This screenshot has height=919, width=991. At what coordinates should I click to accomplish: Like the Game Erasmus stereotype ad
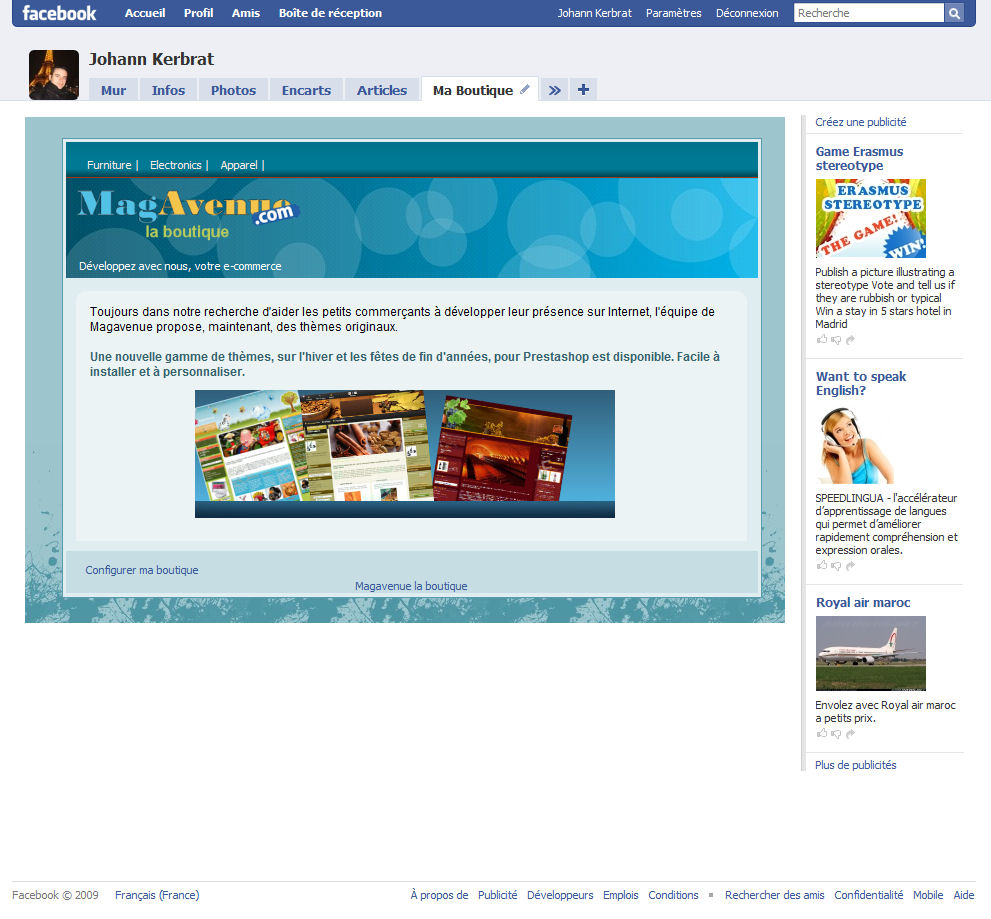pos(822,339)
